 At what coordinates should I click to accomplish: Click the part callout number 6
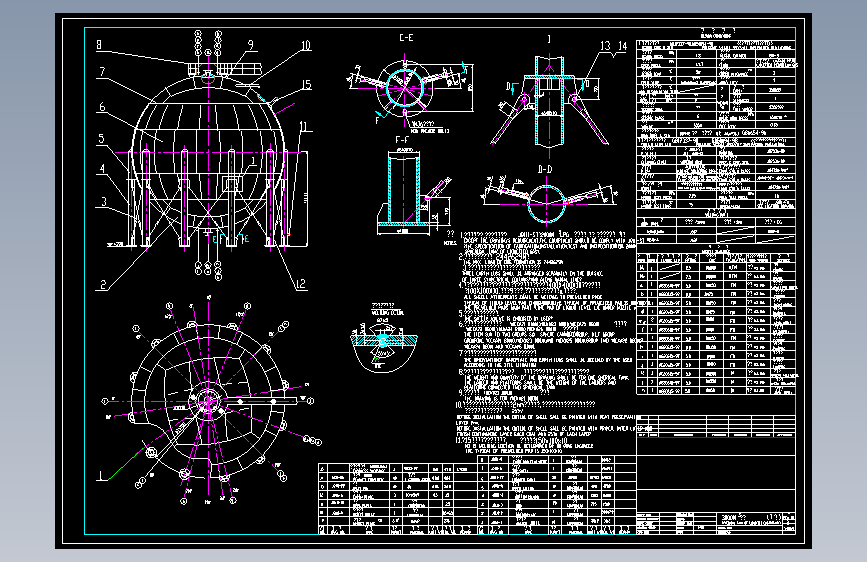point(102,107)
